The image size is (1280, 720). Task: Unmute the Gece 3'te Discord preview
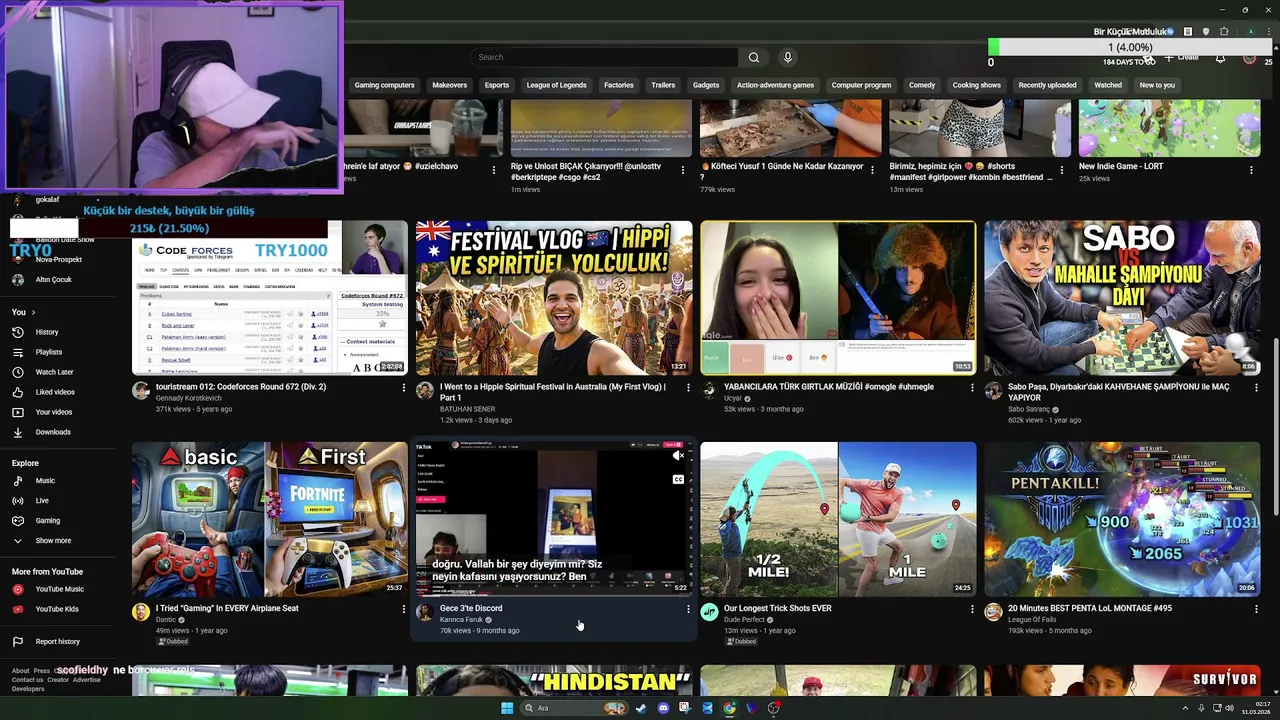[x=678, y=456]
